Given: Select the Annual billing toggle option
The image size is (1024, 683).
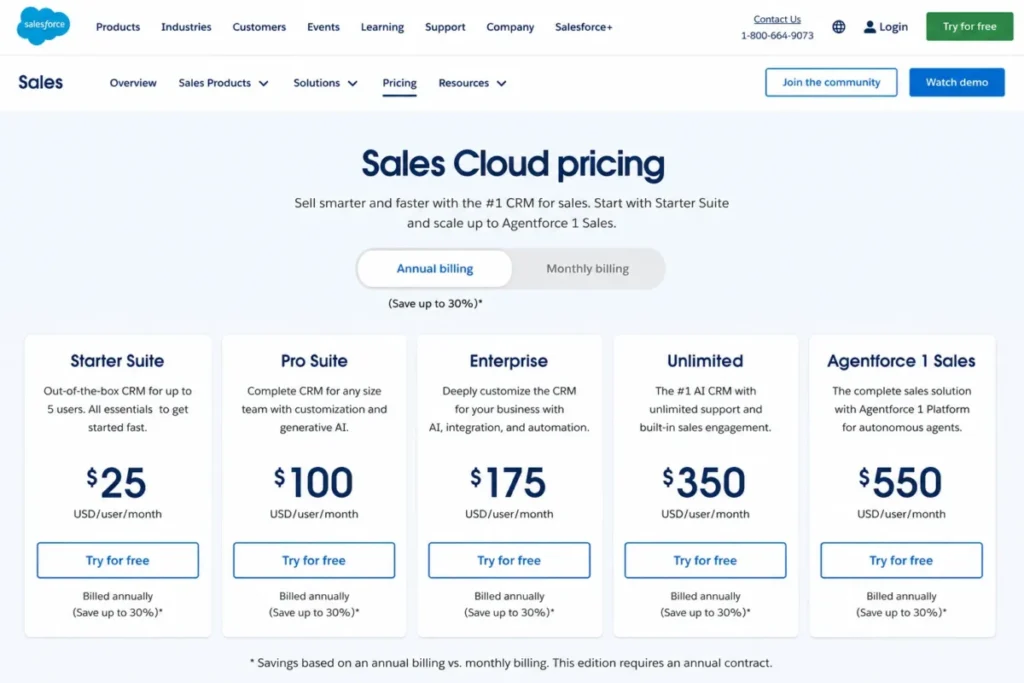Looking at the screenshot, I should [x=435, y=268].
